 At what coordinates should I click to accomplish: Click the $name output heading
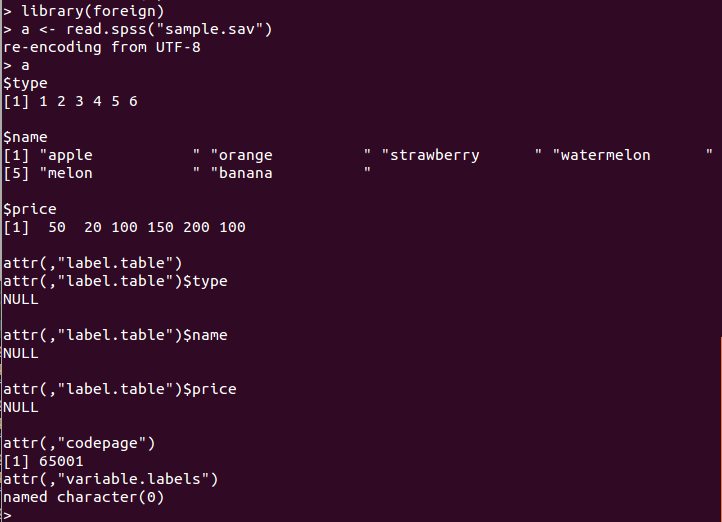click(25, 137)
